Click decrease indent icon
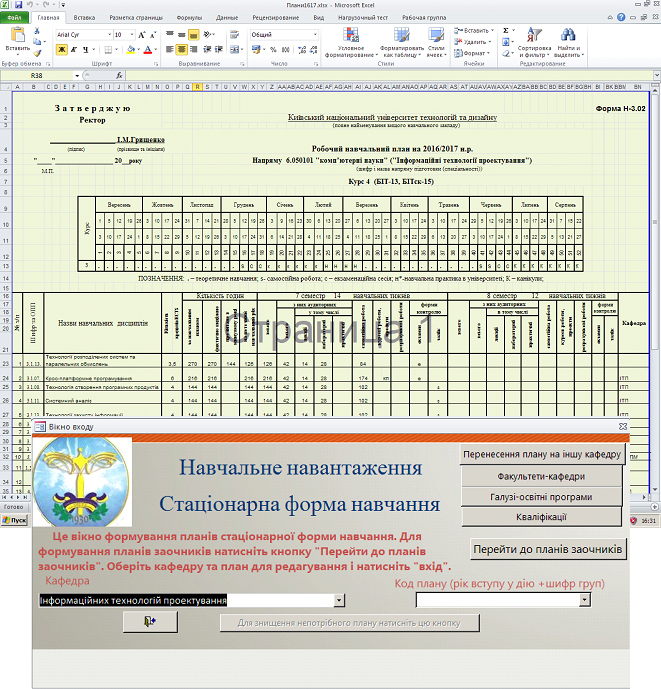 click(x=207, y=50)
